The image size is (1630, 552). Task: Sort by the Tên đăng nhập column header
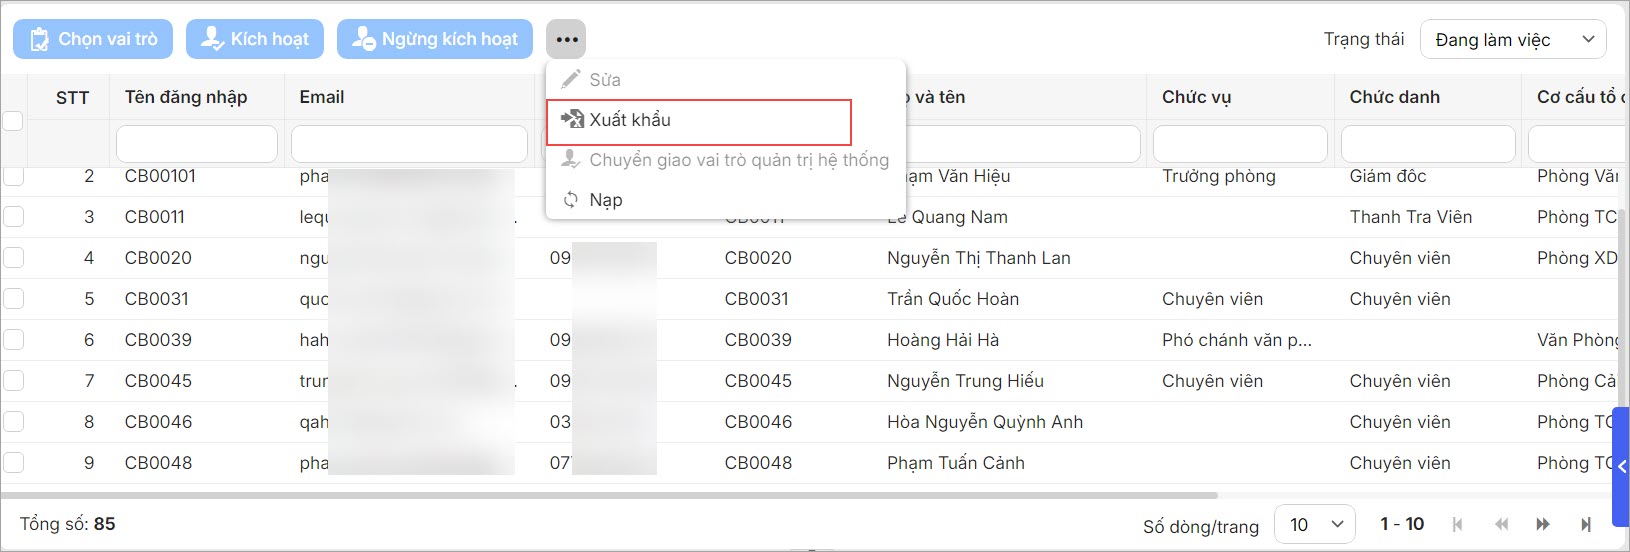(x=186, y=97)
